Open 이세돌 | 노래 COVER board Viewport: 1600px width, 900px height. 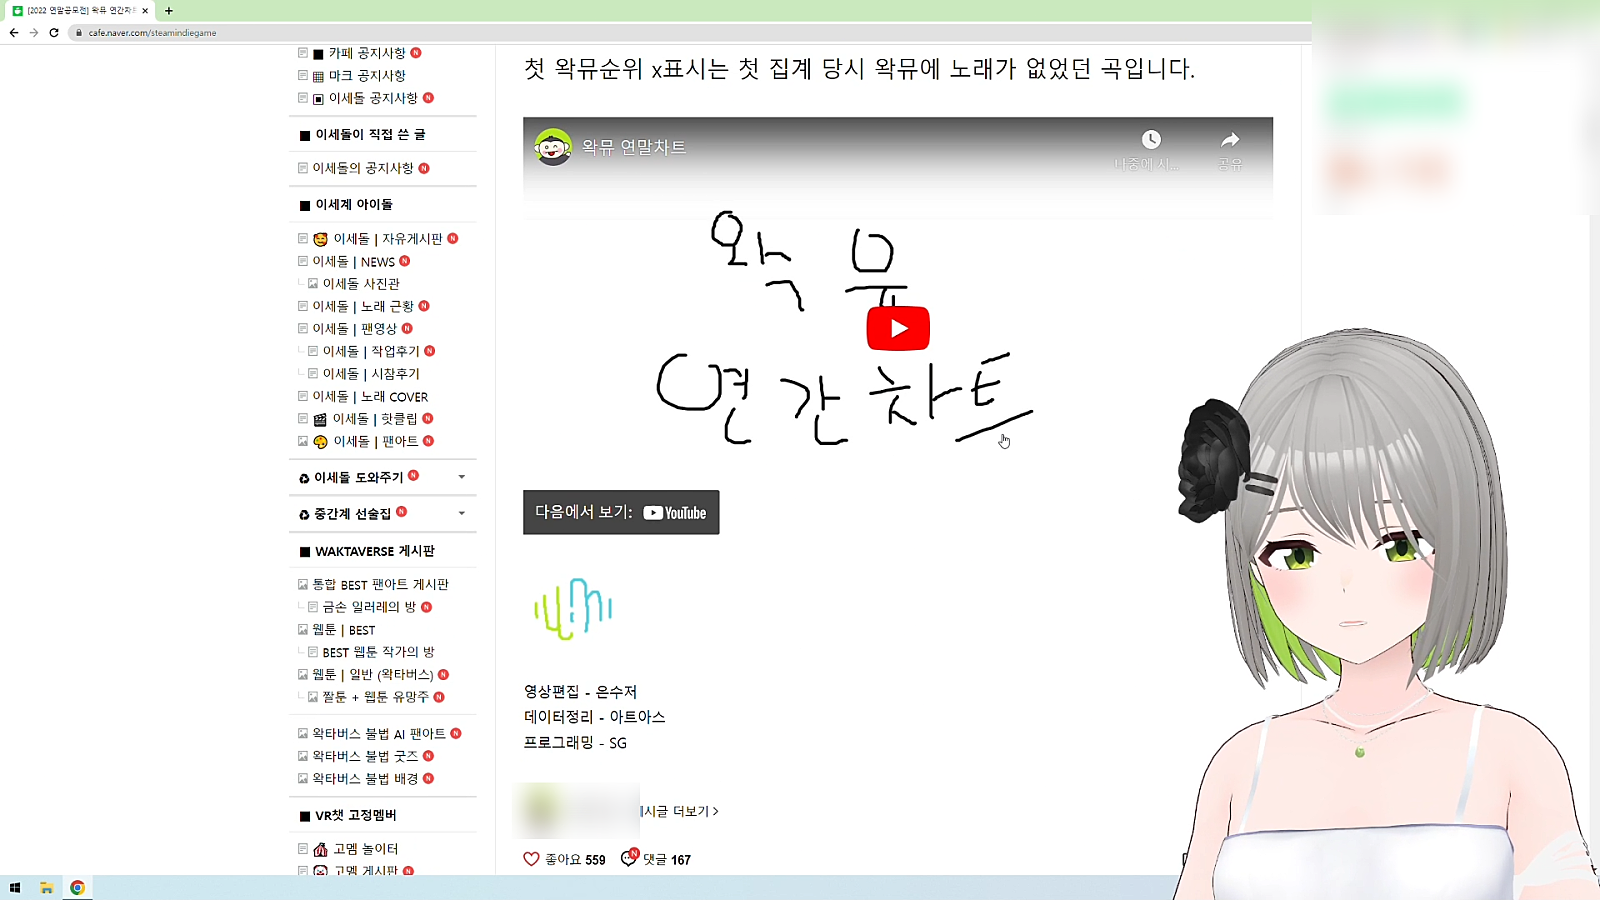pos(370,397)
